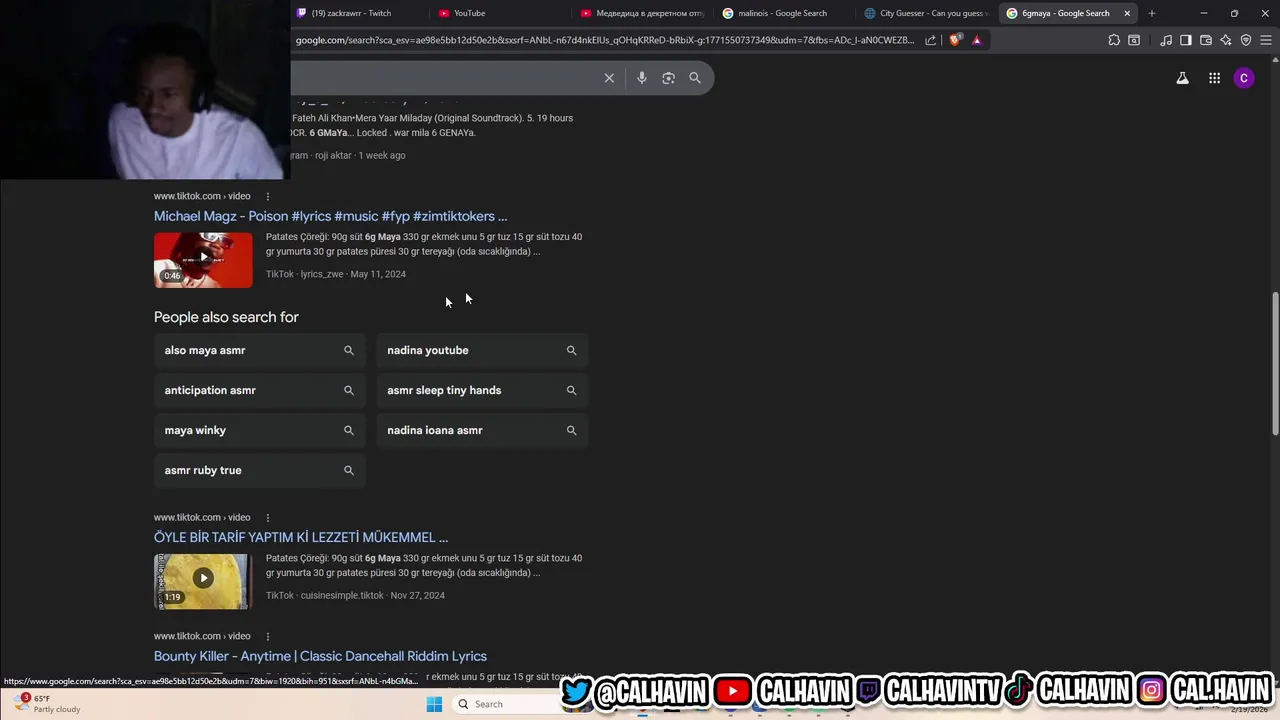Switch to malinois Google Search tab

pyautogui.click(x=785, y=13)
